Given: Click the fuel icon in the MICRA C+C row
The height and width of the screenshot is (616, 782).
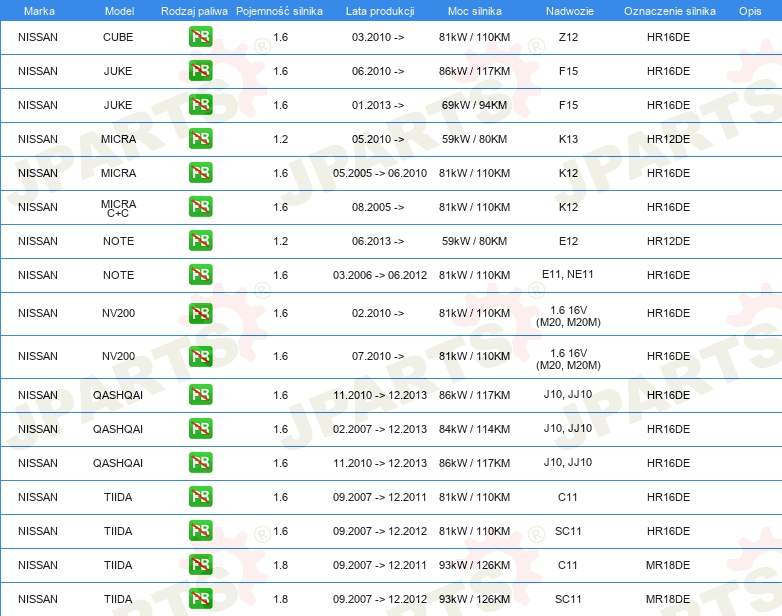Looking at the screenshot, I should click(200, 206).
